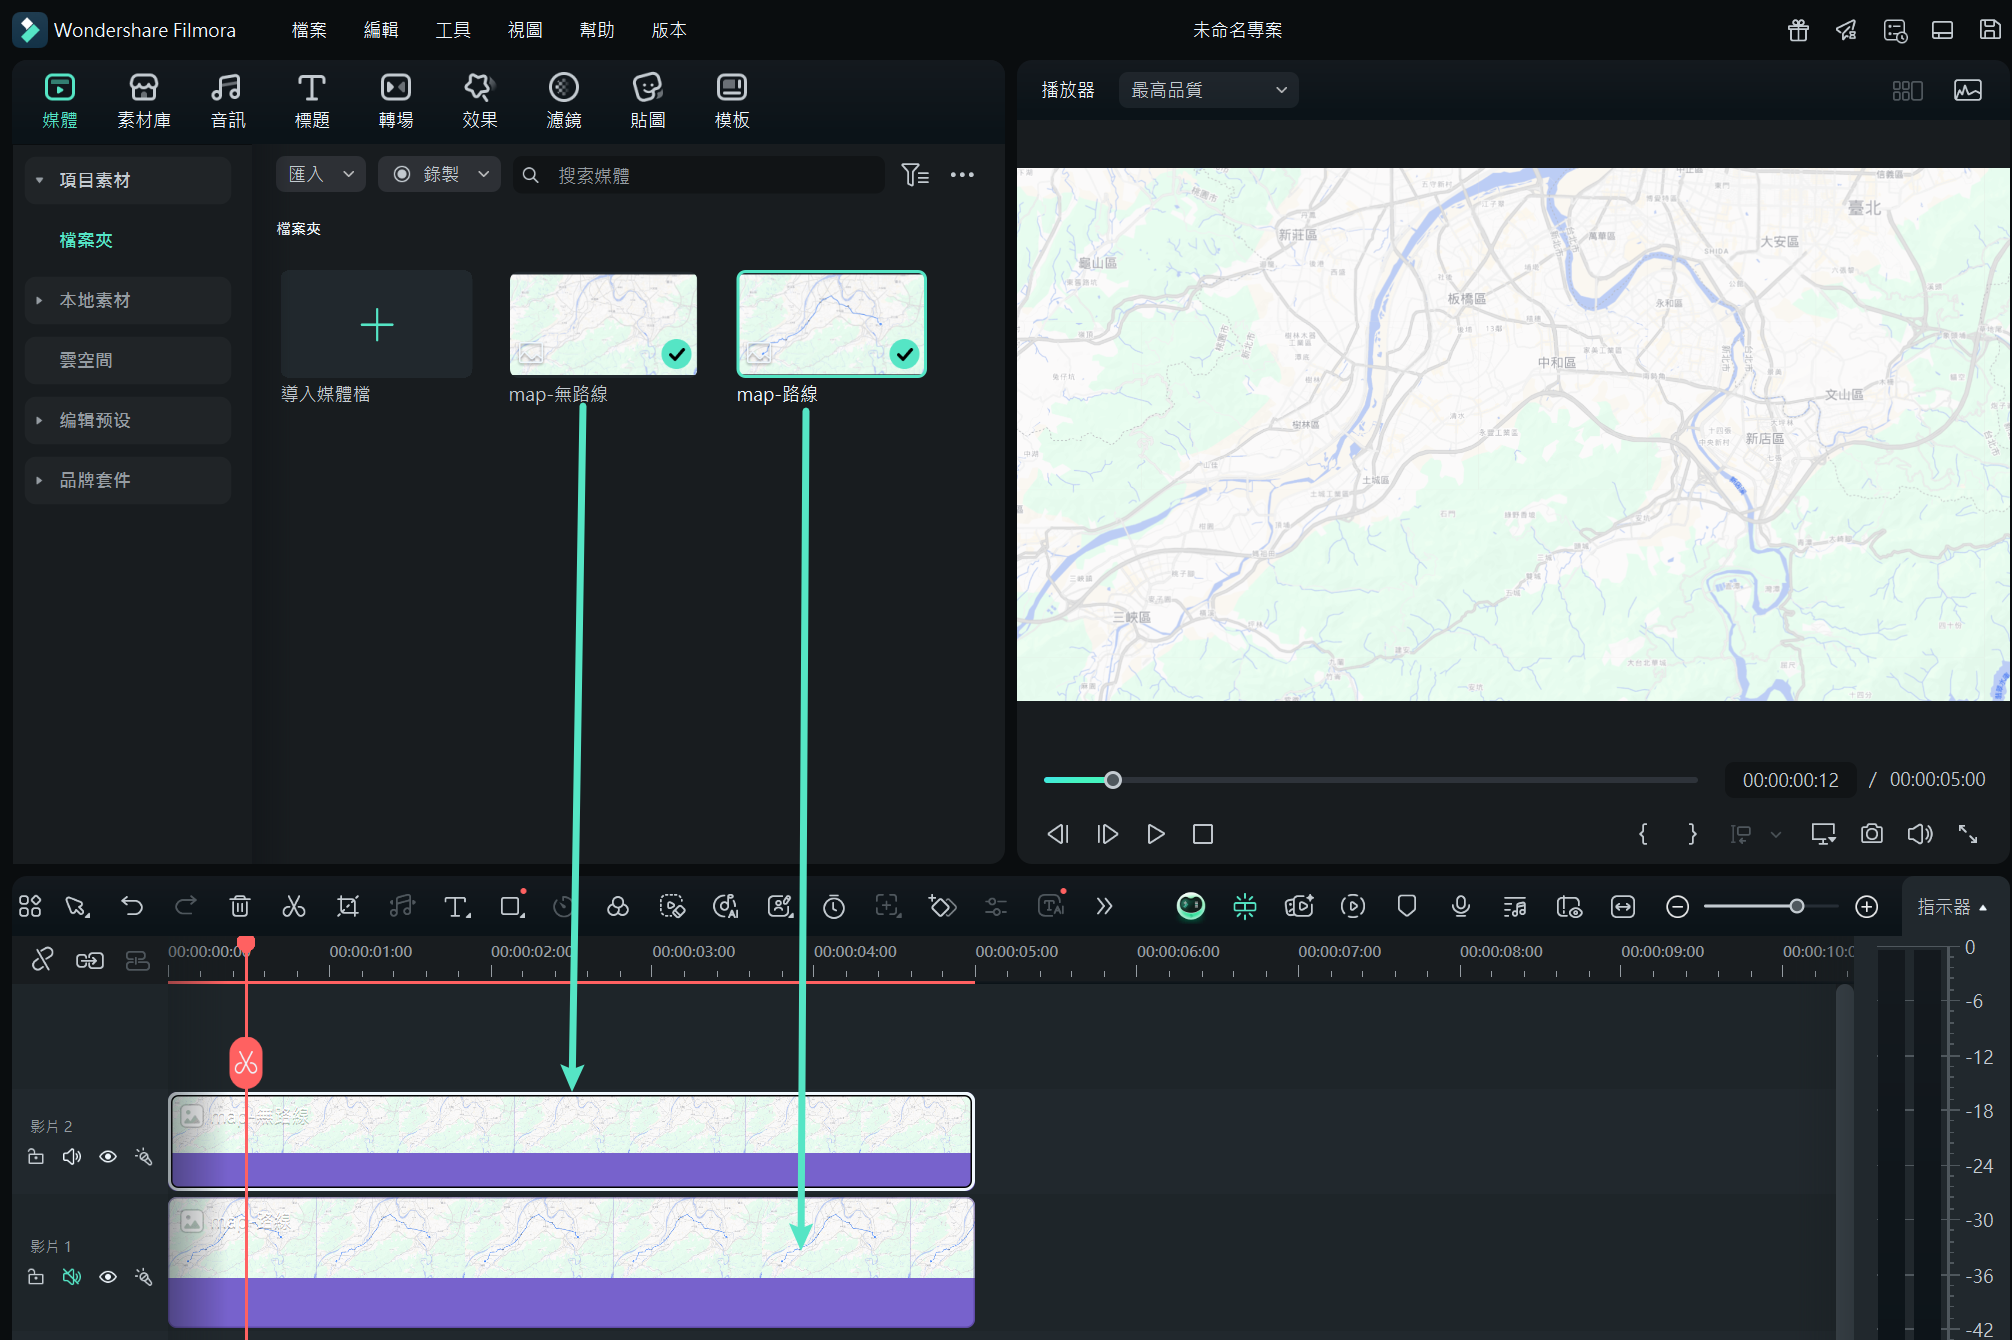Open the 標題 titles tab
The width and height of the screenshot is (2012, 1340).
(311, 101)
